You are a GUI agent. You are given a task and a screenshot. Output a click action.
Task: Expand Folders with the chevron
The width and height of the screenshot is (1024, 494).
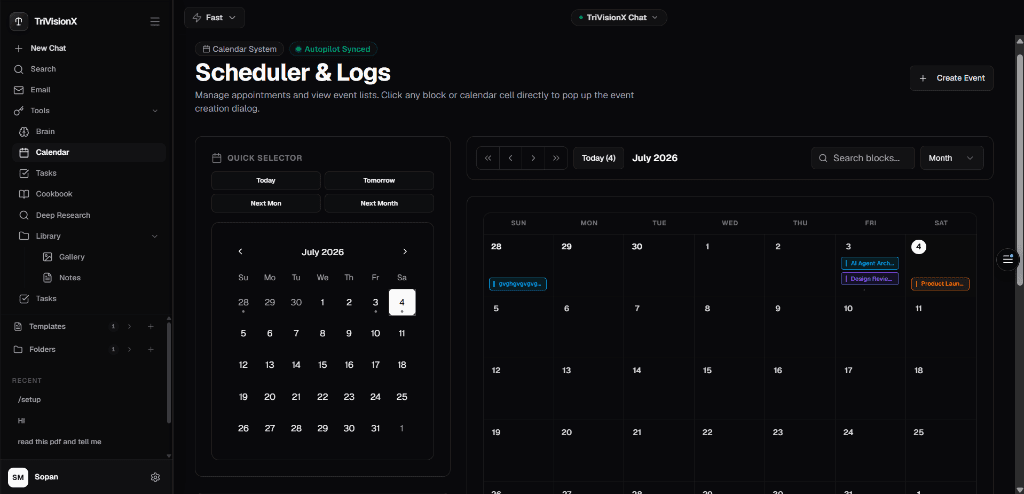129,350
